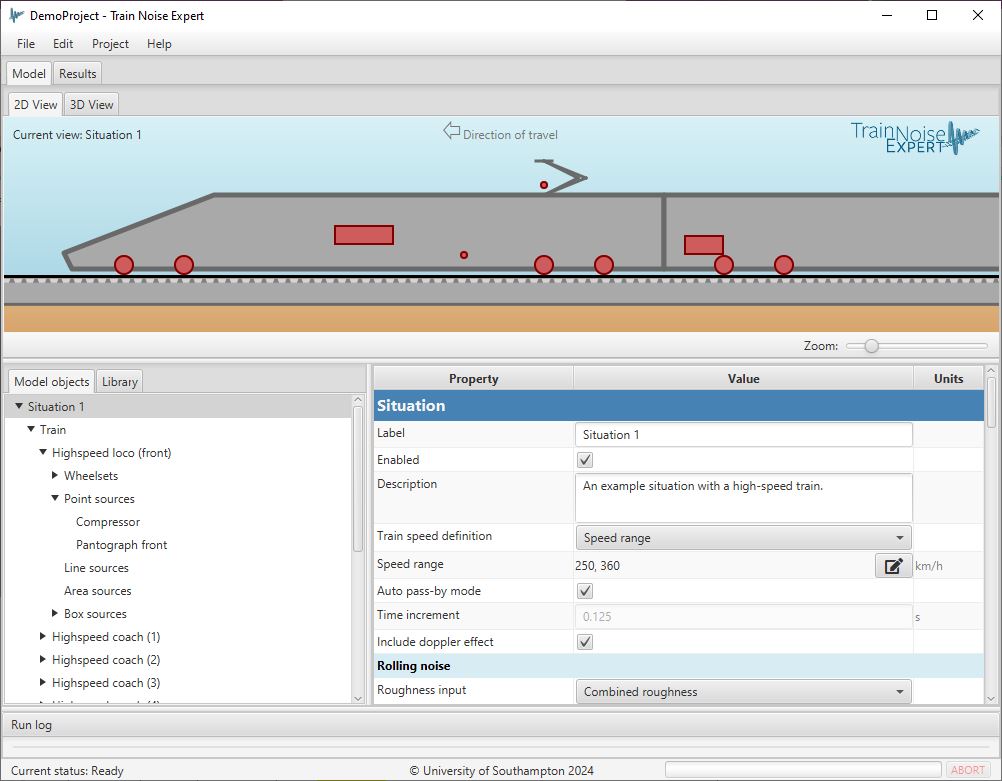Select Area sources in the tree
The height and width of the screenshot is (781, 1002).
97,591
